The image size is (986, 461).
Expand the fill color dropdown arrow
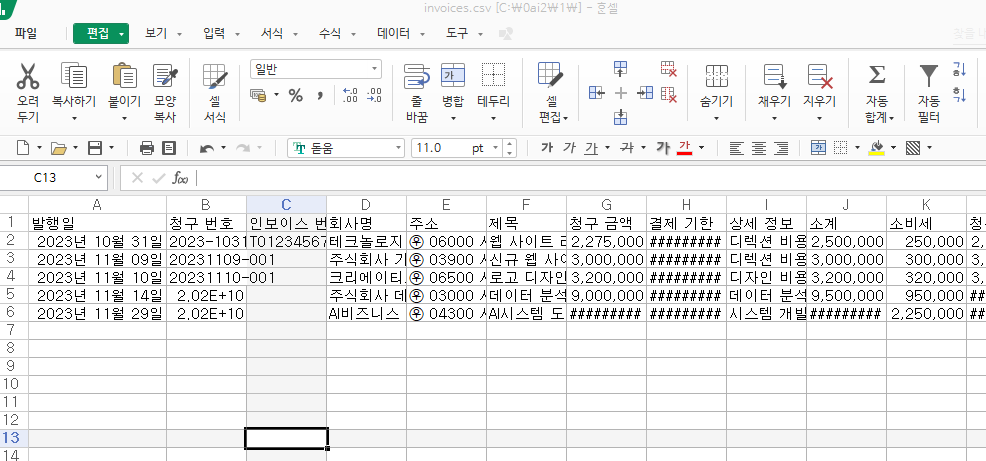coord(893,148)
